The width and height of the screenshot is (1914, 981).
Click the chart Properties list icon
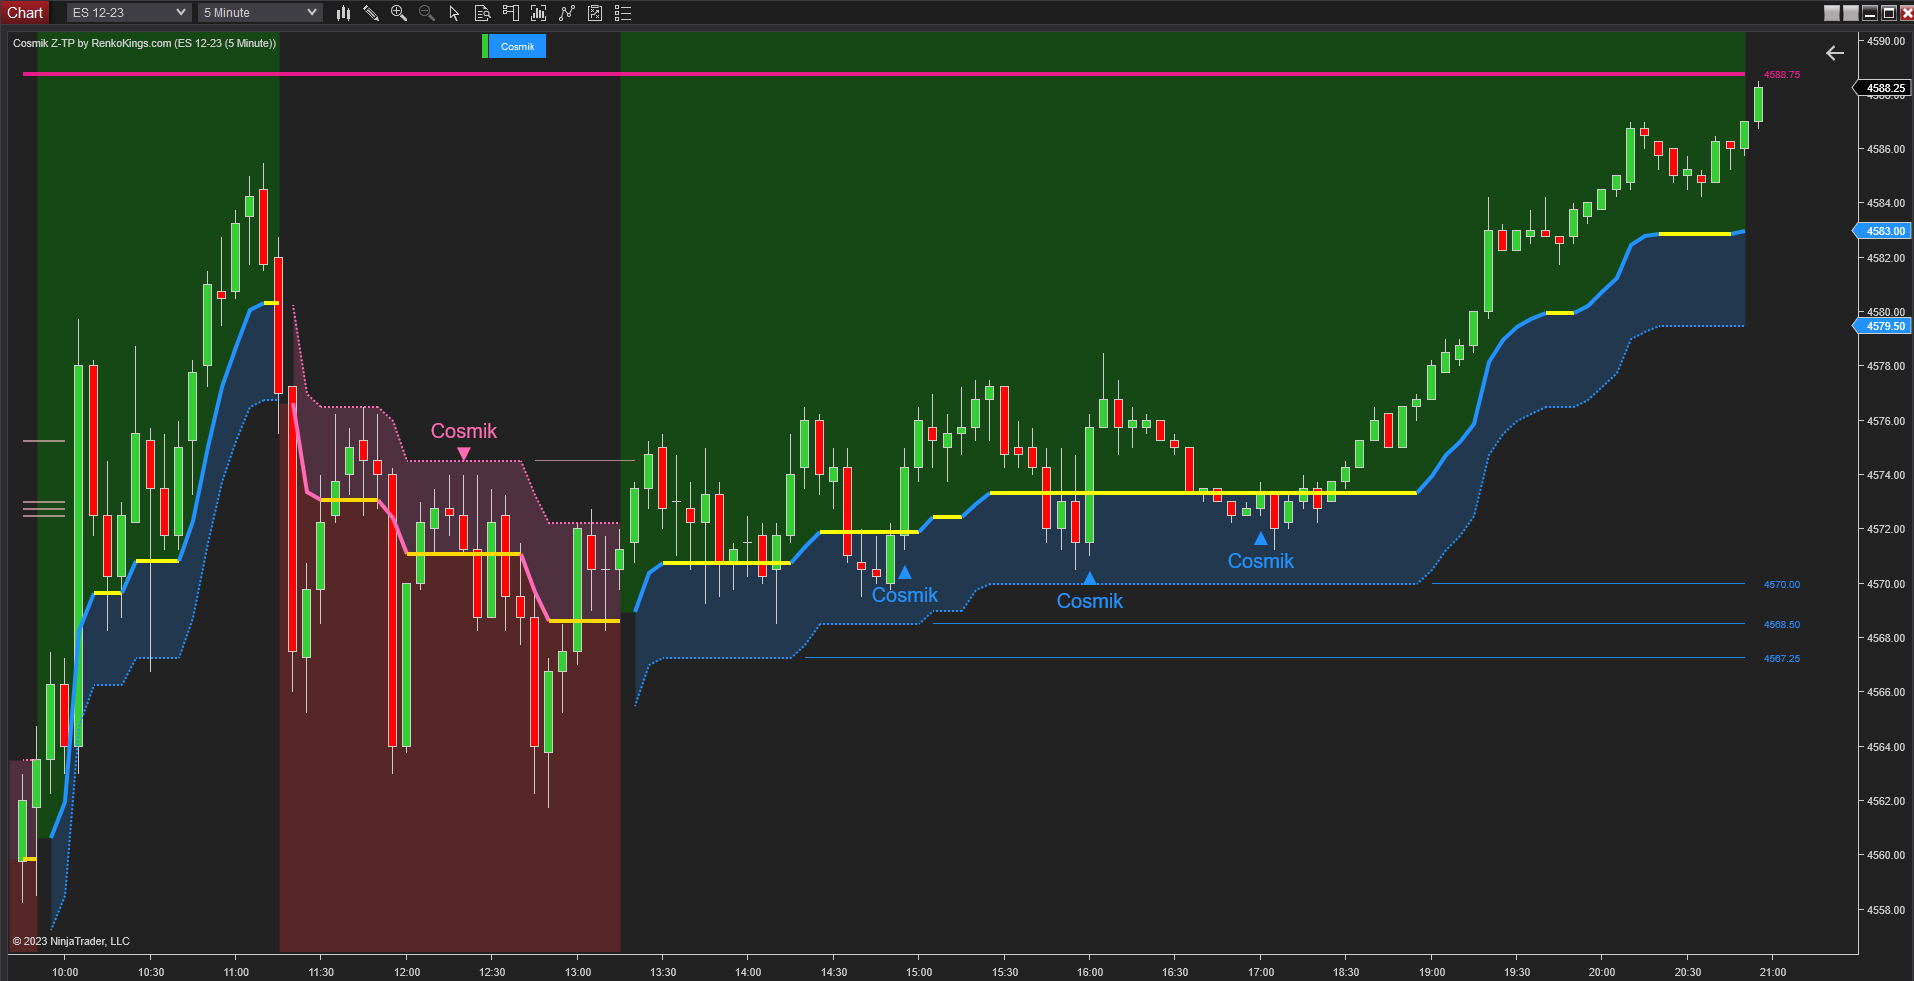pos(623,13)
